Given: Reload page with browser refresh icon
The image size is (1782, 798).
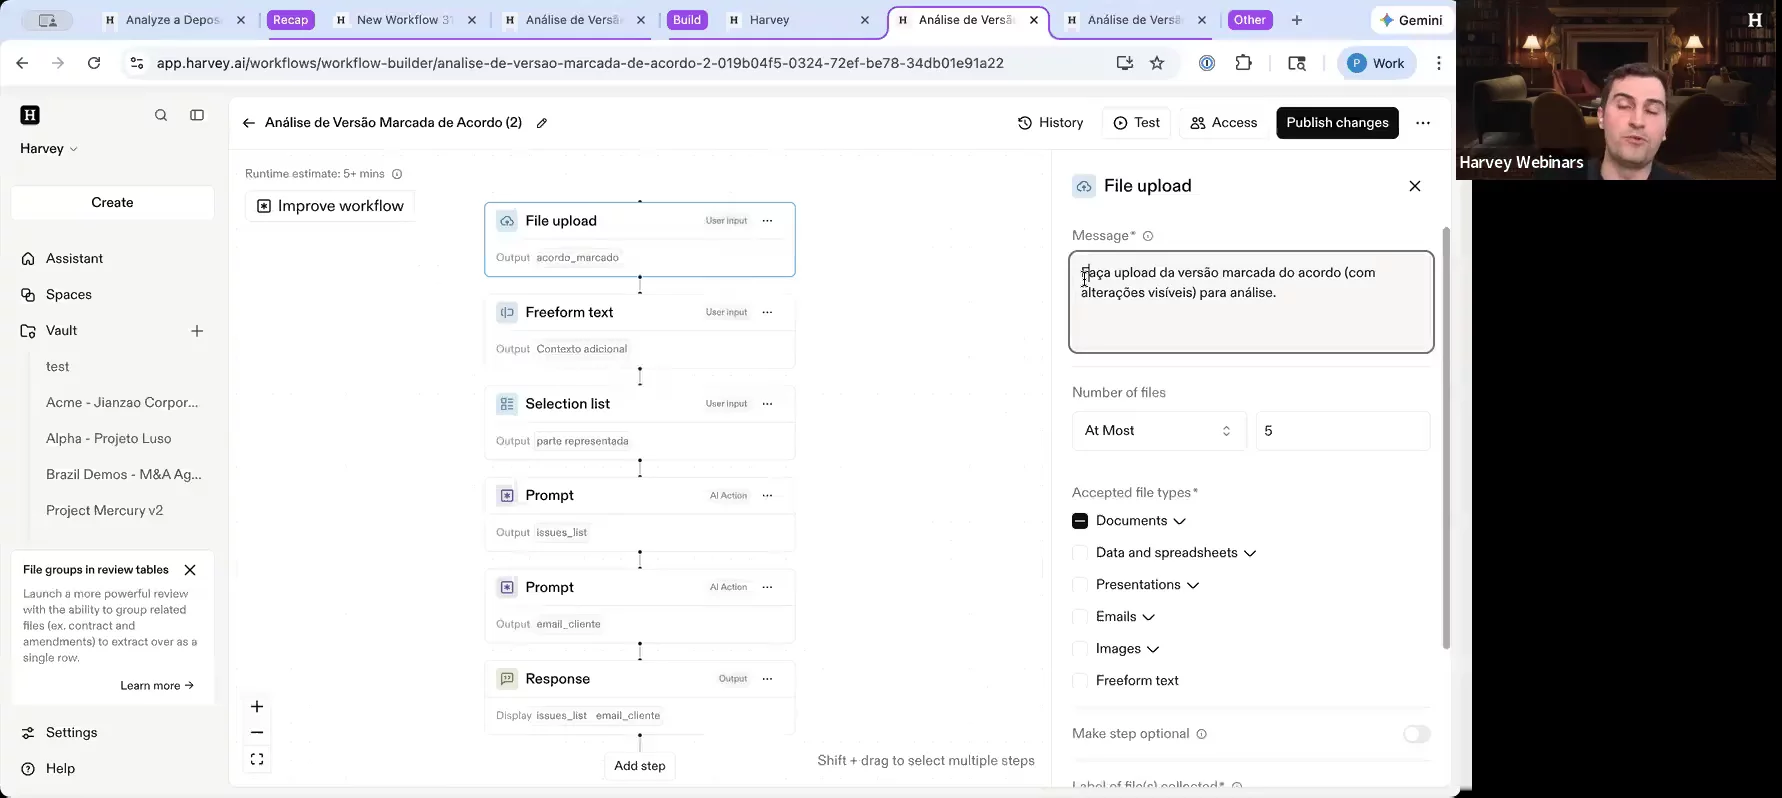Looking at the screenshot, I should (94, 63).
